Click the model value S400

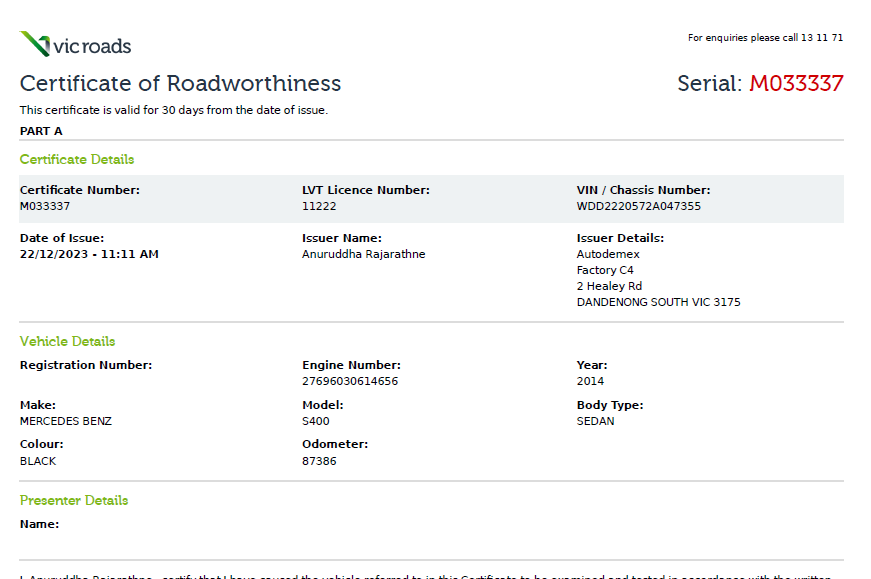(x=316, y=421)
